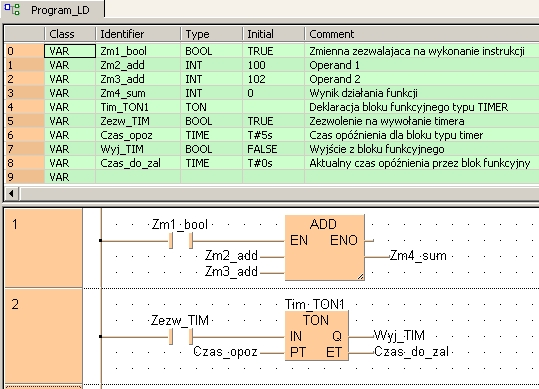Click the Initial column header
Screen dimensions: 539x389
pos(273,34)
